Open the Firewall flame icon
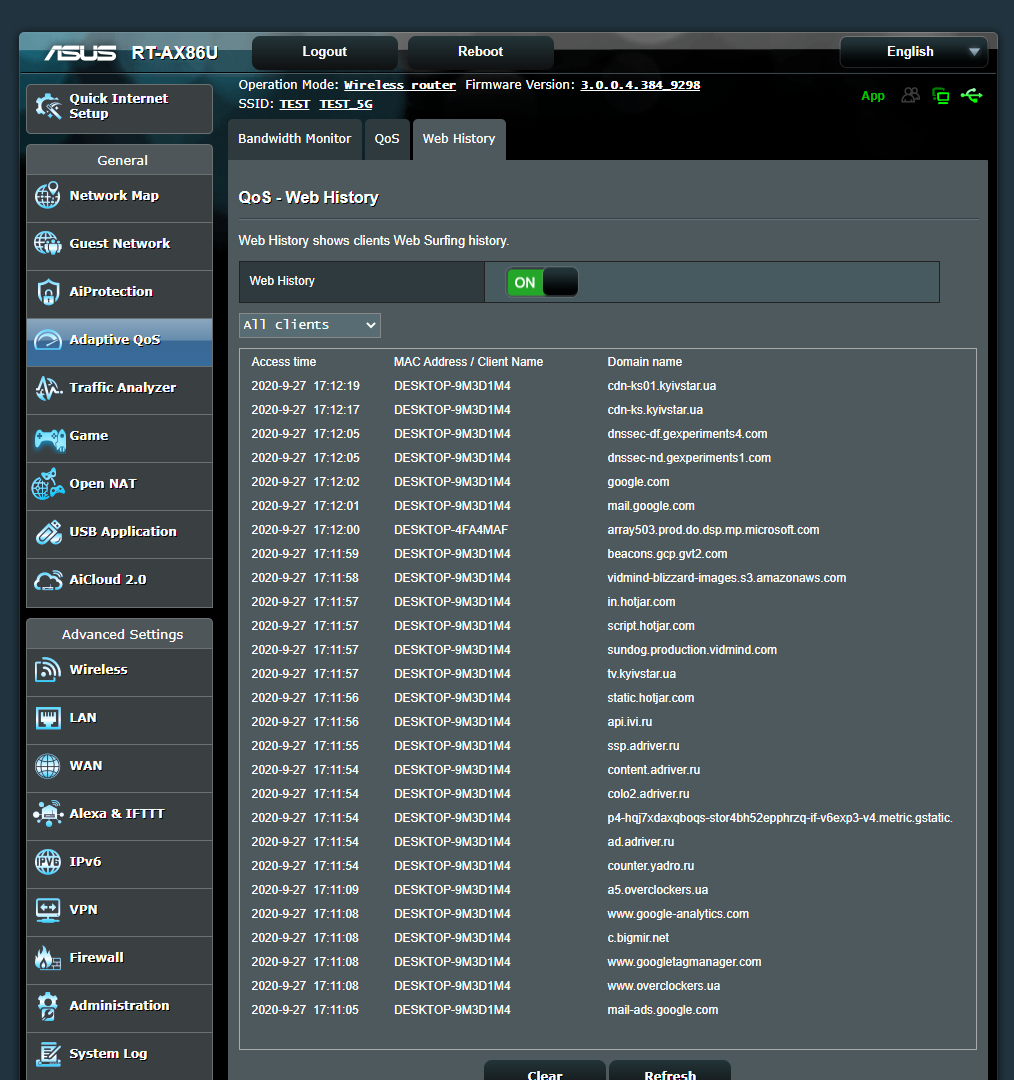The width and height of the screenshot is (1014, 1080). [x=47, y=957]
